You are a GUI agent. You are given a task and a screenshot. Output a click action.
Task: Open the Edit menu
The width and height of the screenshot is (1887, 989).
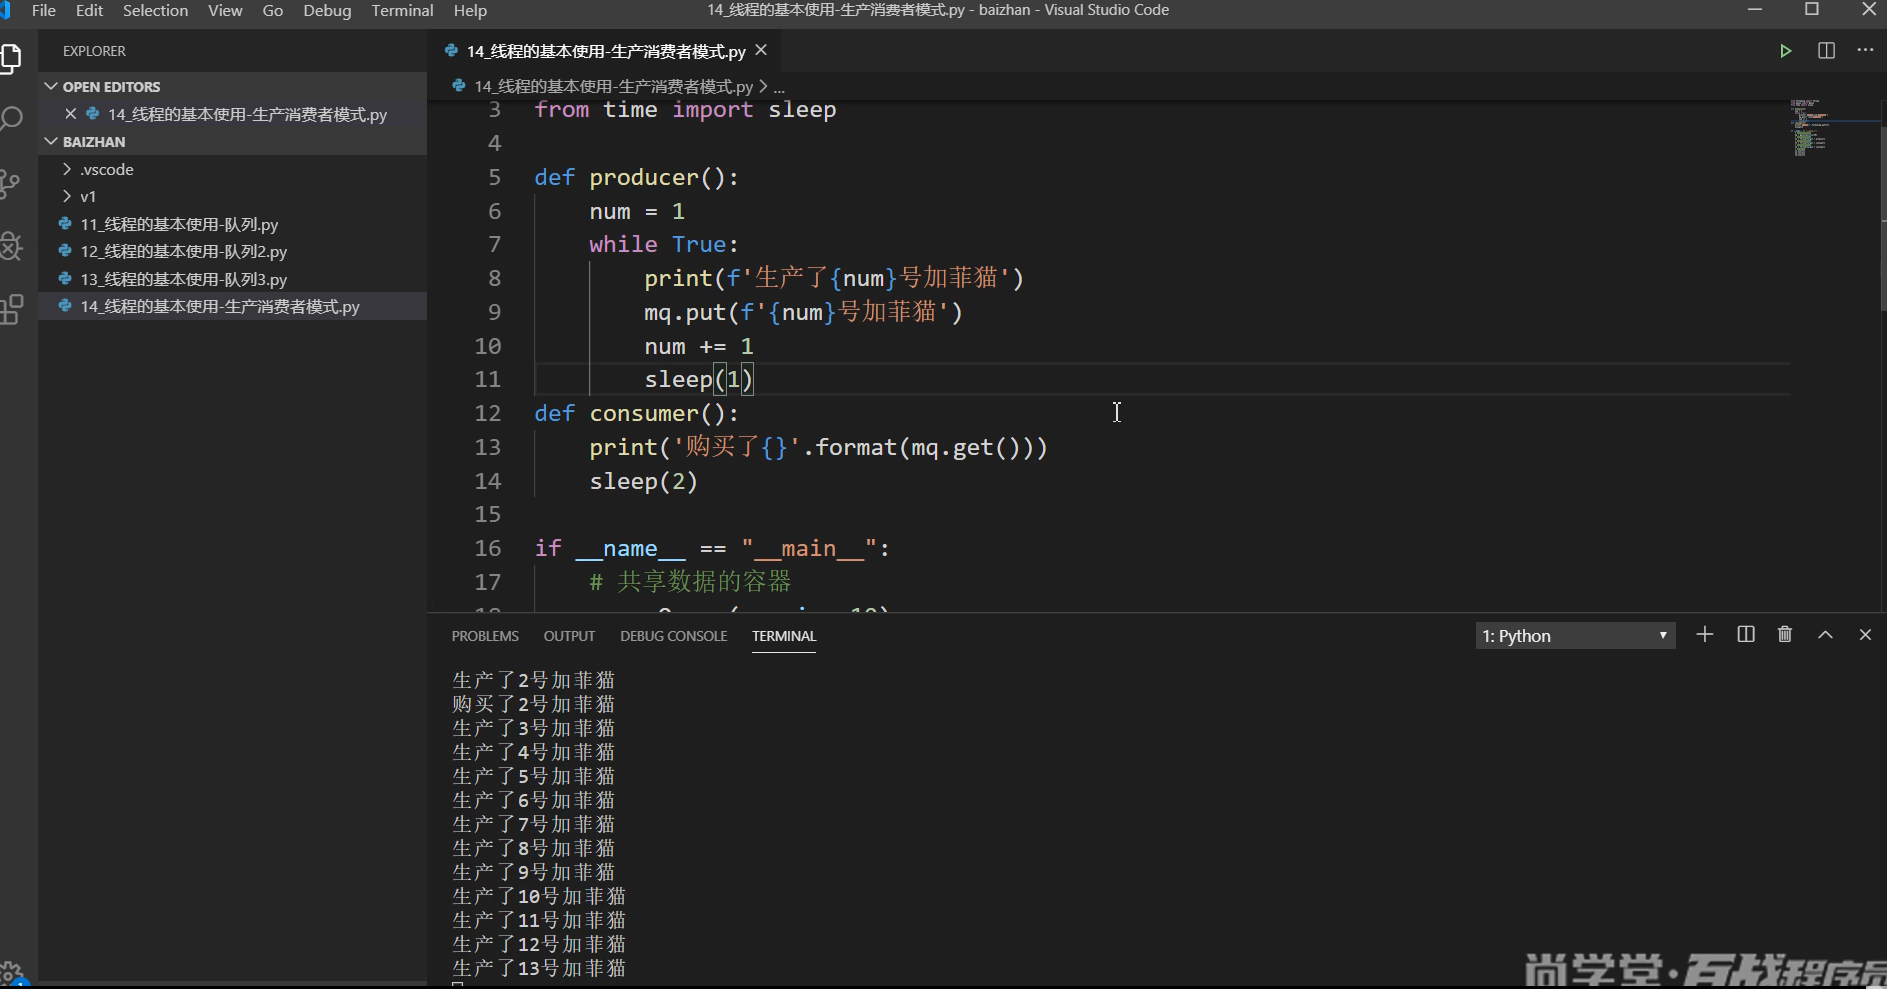click(x=89, y=10)
